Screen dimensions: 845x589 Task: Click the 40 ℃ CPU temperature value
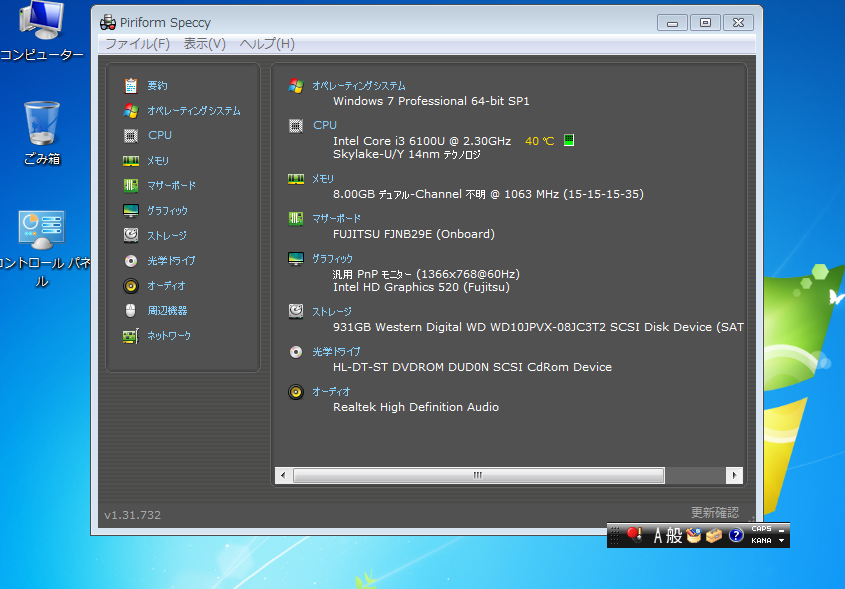[x=539, y=141]
